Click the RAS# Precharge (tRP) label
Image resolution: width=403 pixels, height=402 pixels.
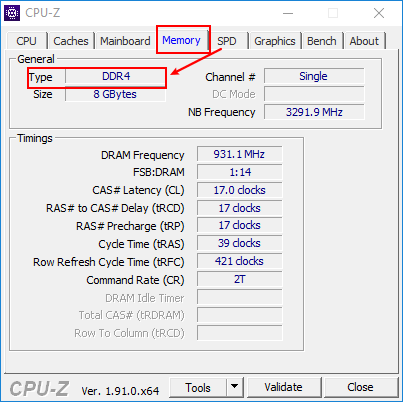click(x=130, y=226)
